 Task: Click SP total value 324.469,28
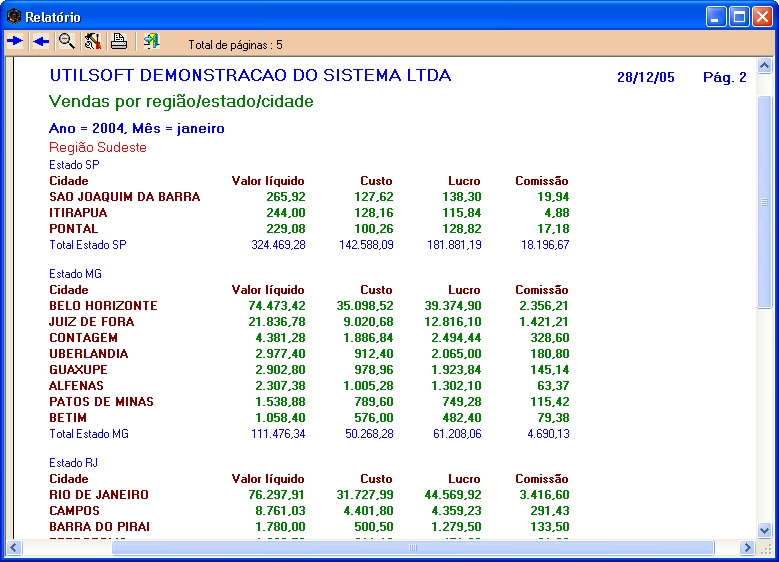[278, 245]
